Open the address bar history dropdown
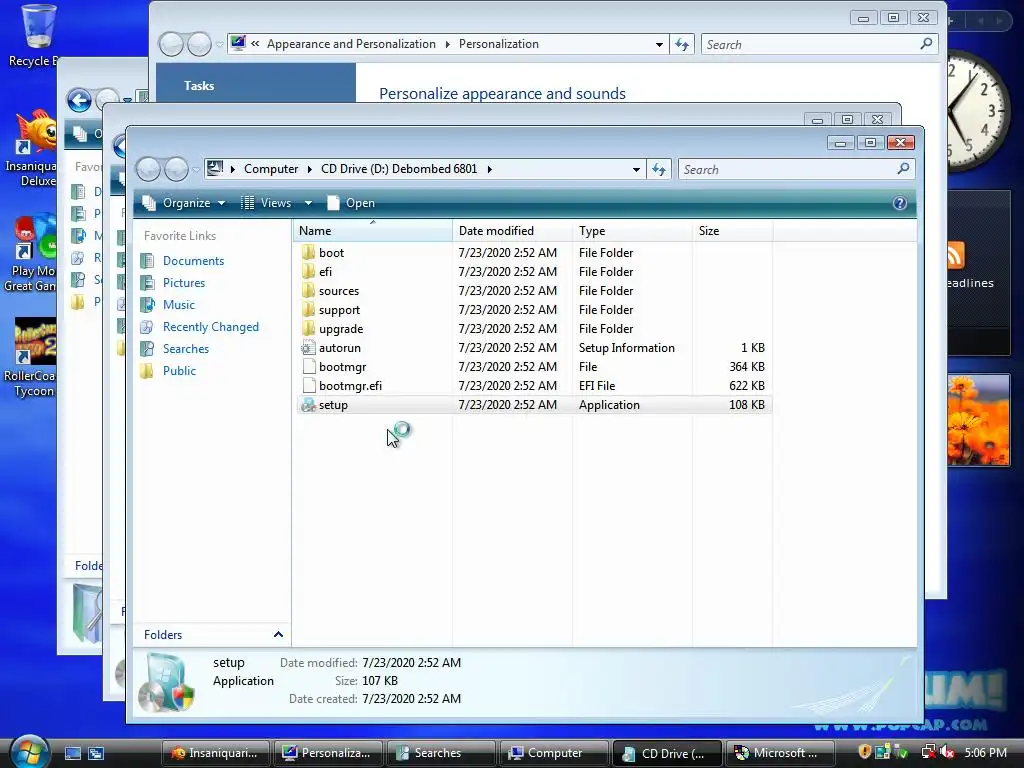This screenshot has height=768, width=1024. point(636,170)
